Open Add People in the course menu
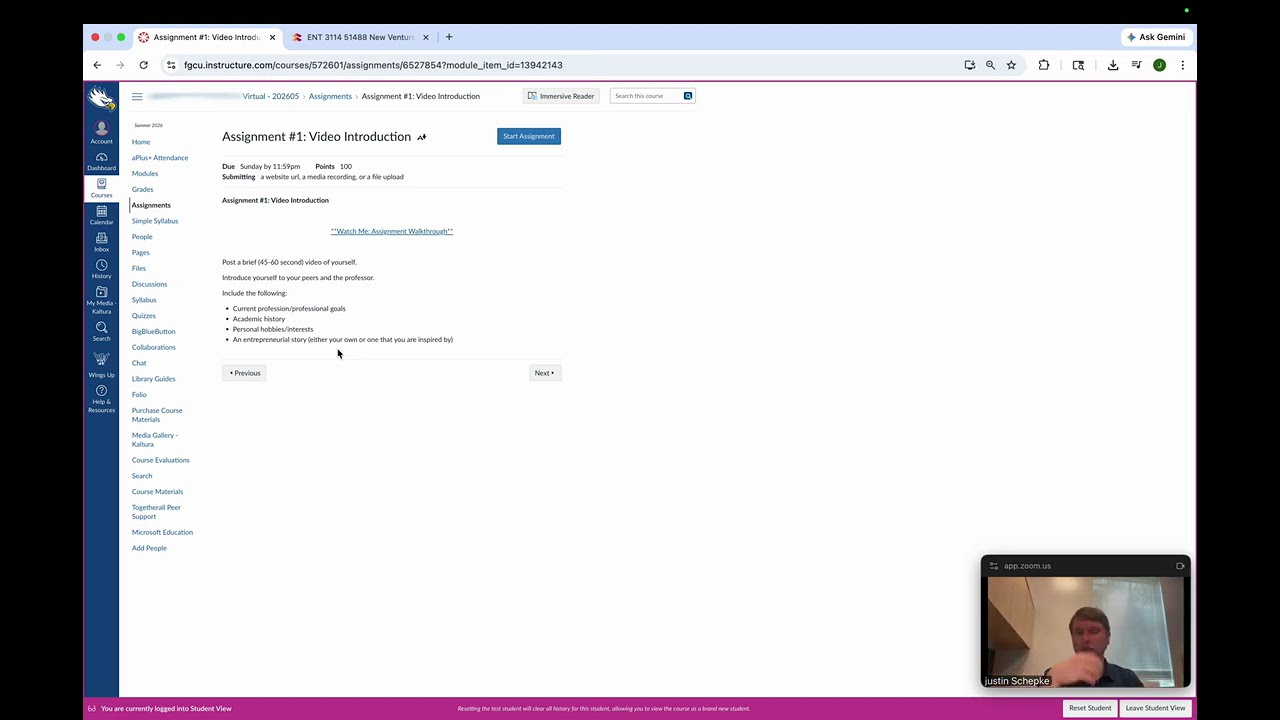 point(149,548)
